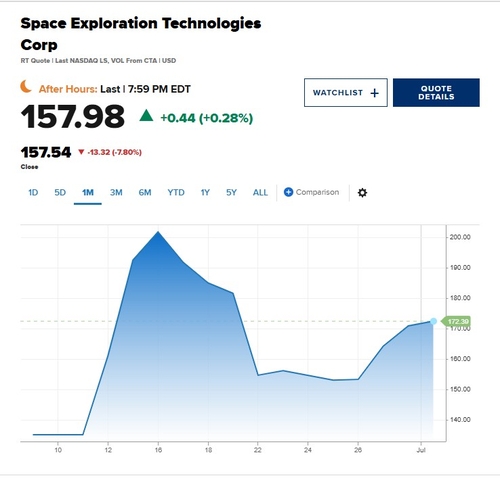500x478 pixels.
Task: Click the blue plus Comparison icon
Action: 288,192
